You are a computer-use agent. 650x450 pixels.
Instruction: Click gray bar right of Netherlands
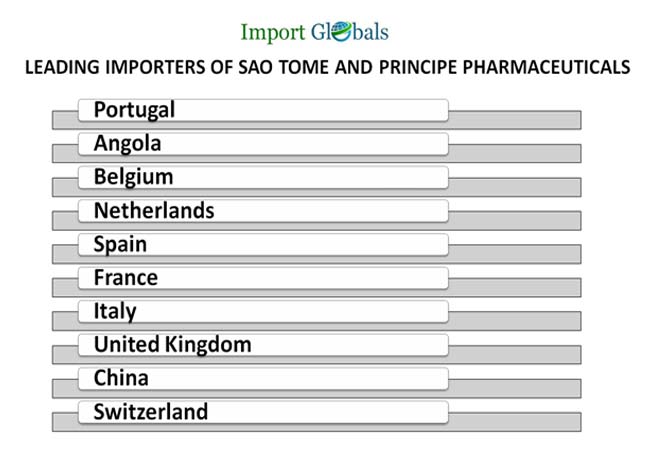(514, 221)
